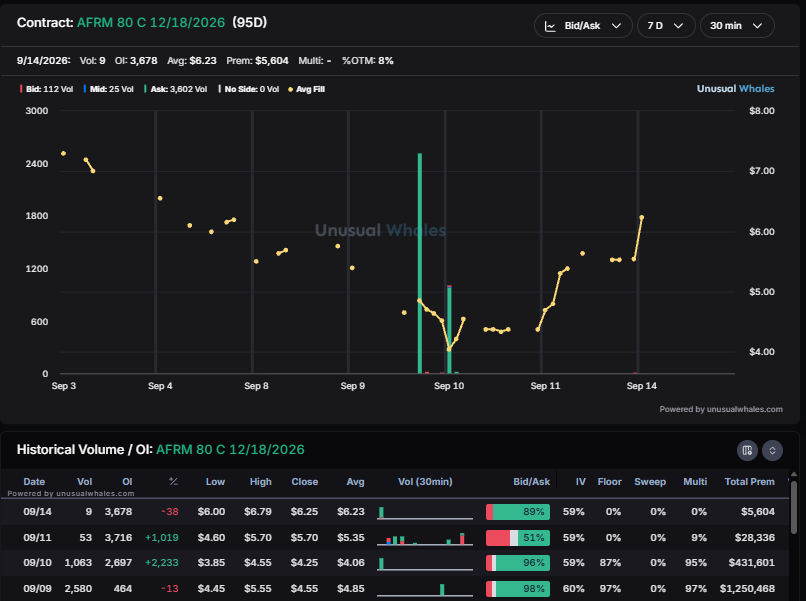Viewport: 806px width, 601px height.
Task: Sort the table by IV column
Action: coord(580,482)
